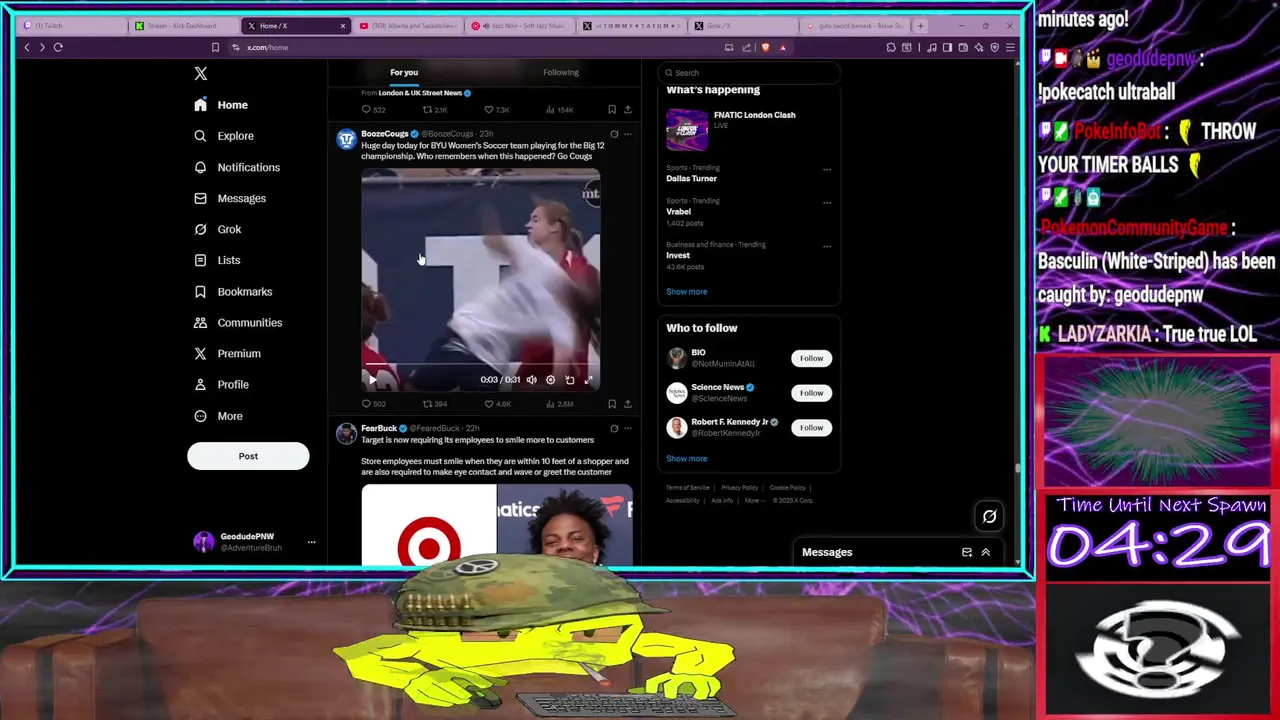Click the Communities people icon in sidebar

[x=200, y=322]
